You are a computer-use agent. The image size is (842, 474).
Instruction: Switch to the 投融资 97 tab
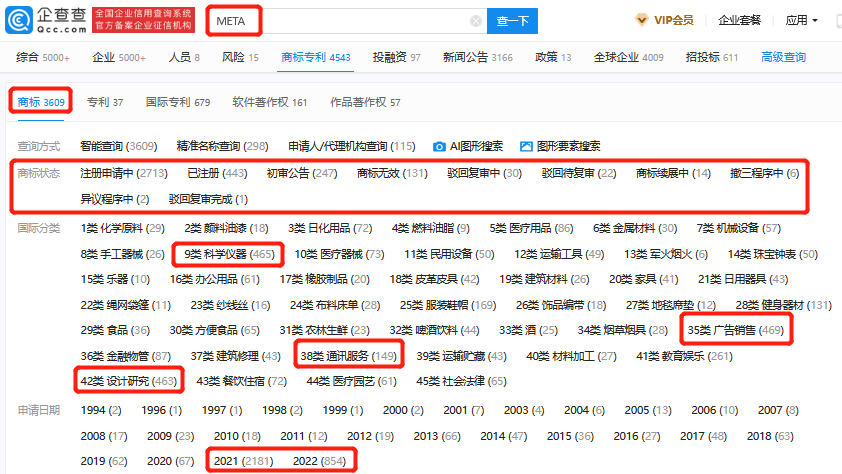(x=396, y=57)
